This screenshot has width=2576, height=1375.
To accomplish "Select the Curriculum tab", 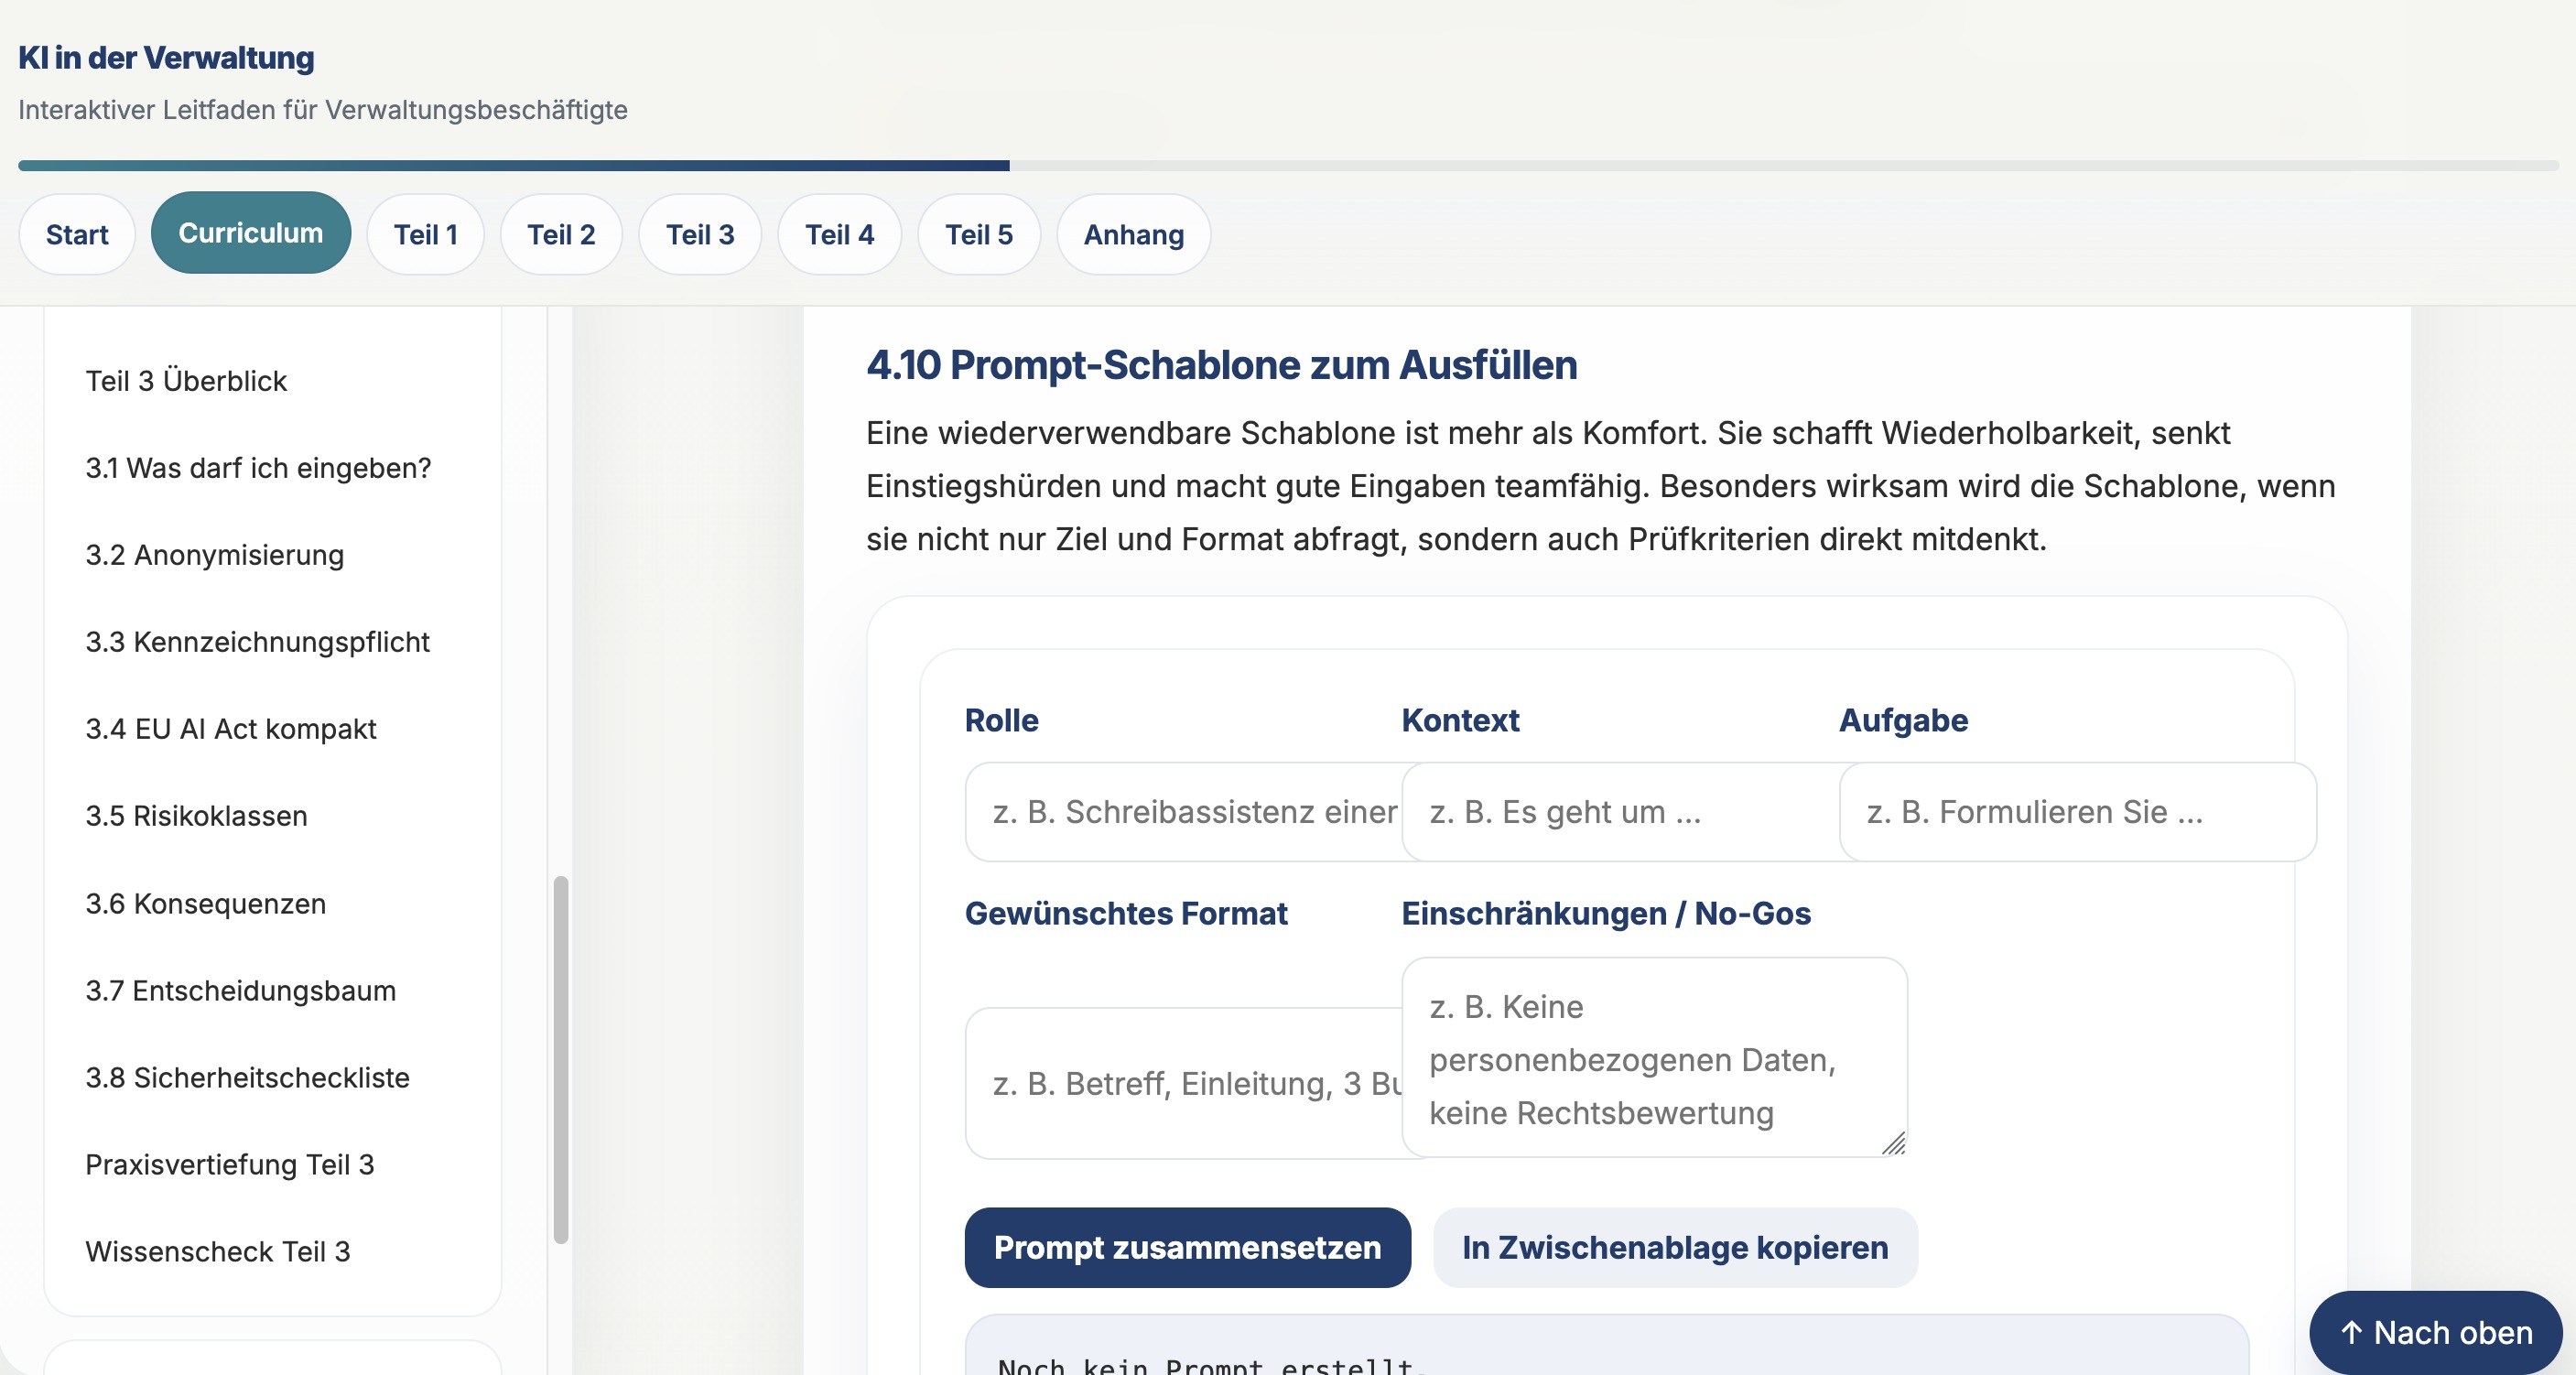I will tap(251, 233).
